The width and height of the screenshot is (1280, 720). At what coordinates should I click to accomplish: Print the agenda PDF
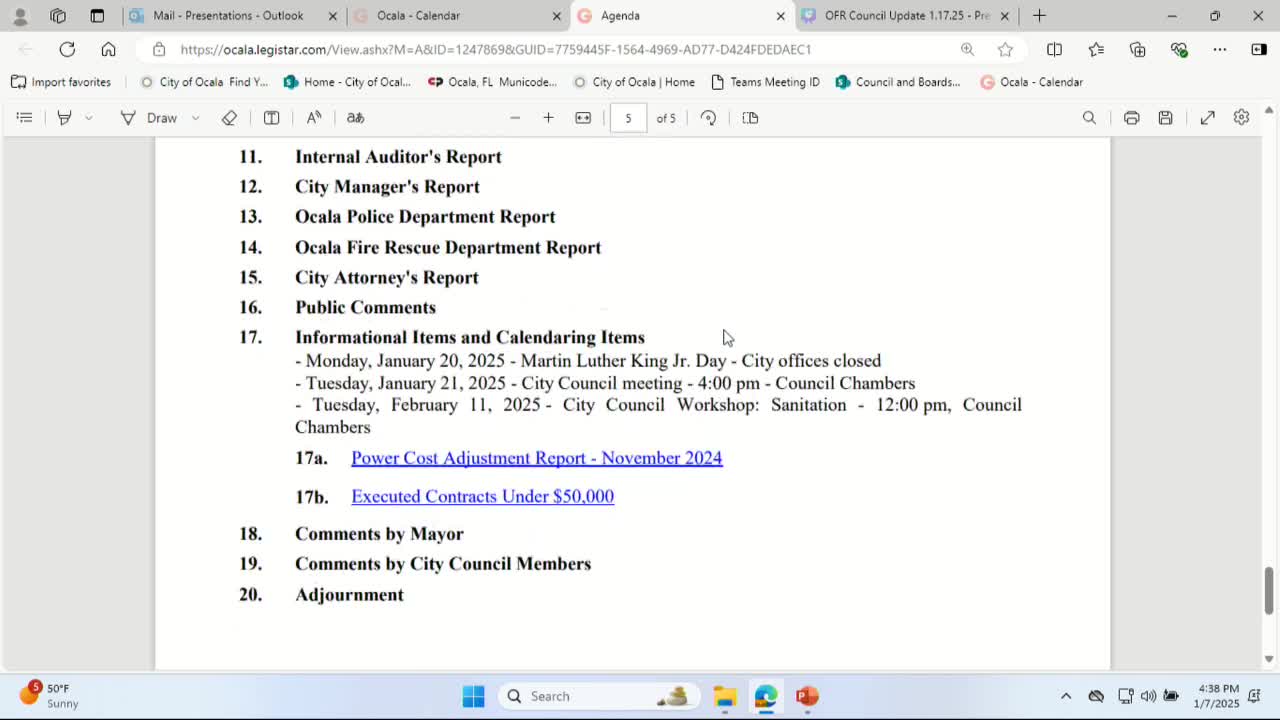tap(1131, 117)
